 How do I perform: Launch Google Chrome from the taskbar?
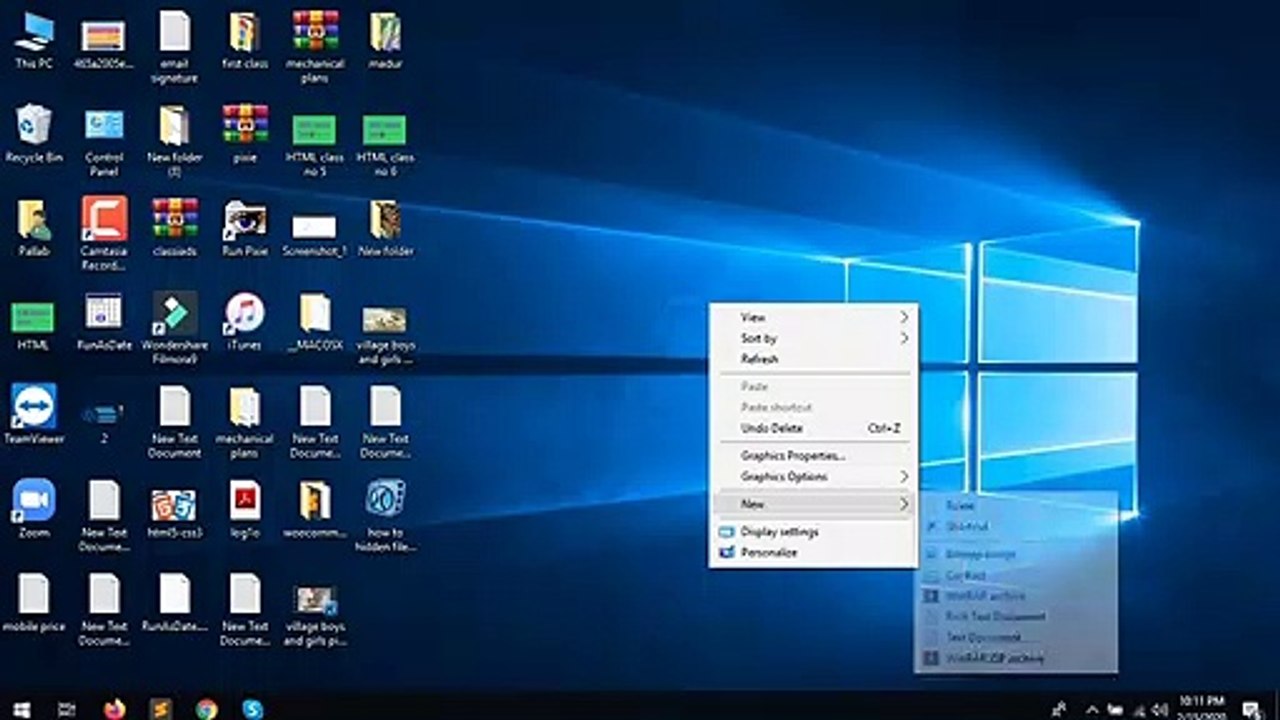[x=207, y=709]
